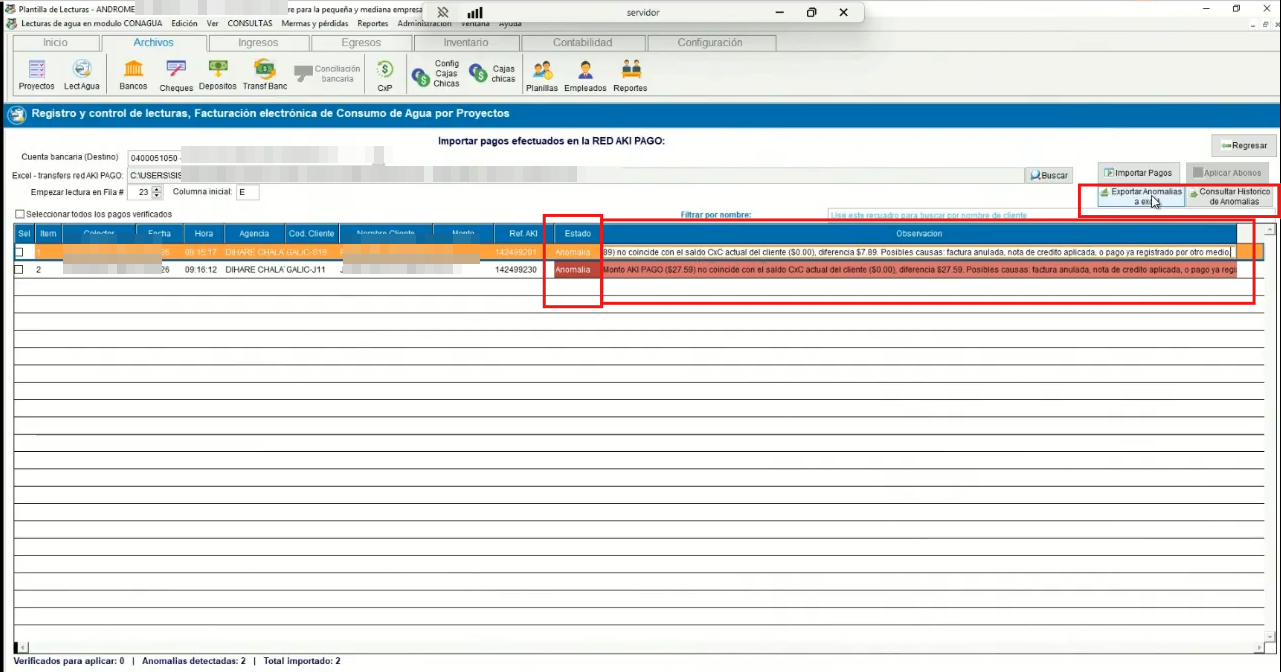
Task: Click the Hora column header
Action: click(204, 233)
